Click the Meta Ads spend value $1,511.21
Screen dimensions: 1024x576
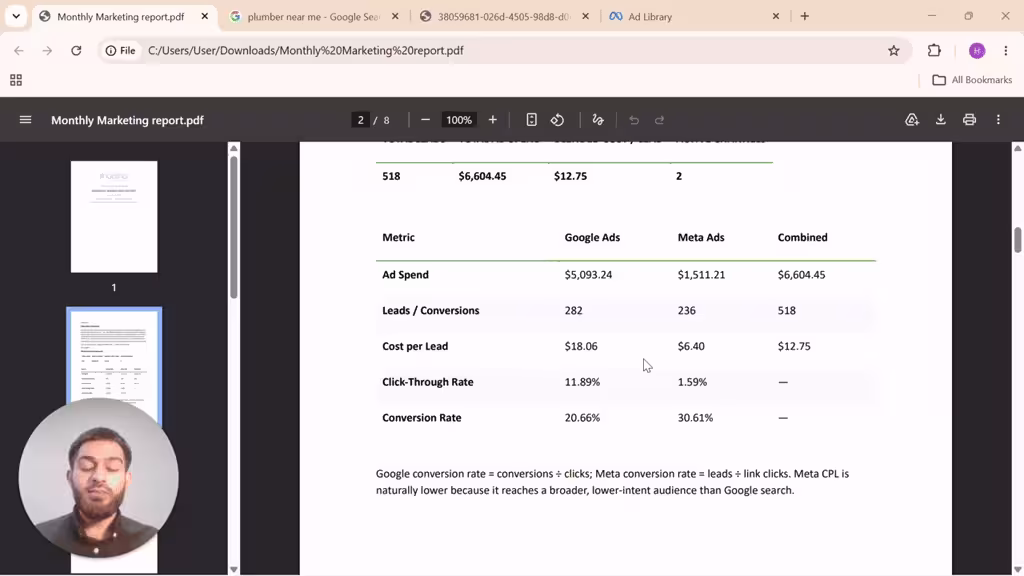click(701, 275)
